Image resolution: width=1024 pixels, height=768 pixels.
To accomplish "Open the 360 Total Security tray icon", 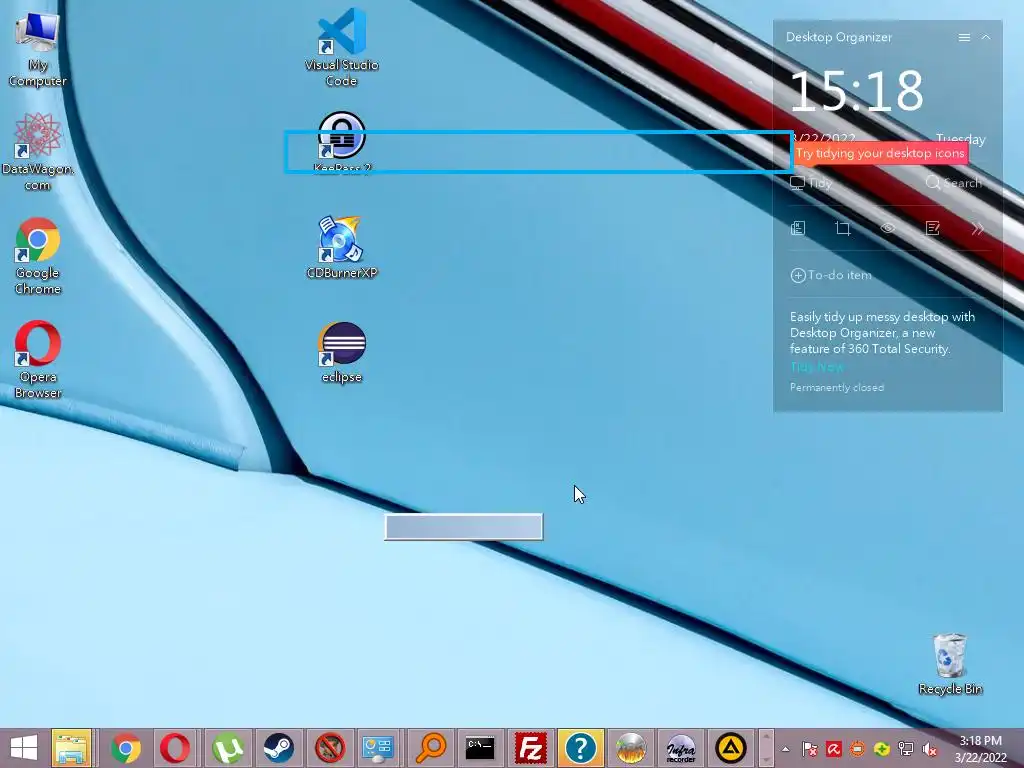I will click(x=882, y=749).
